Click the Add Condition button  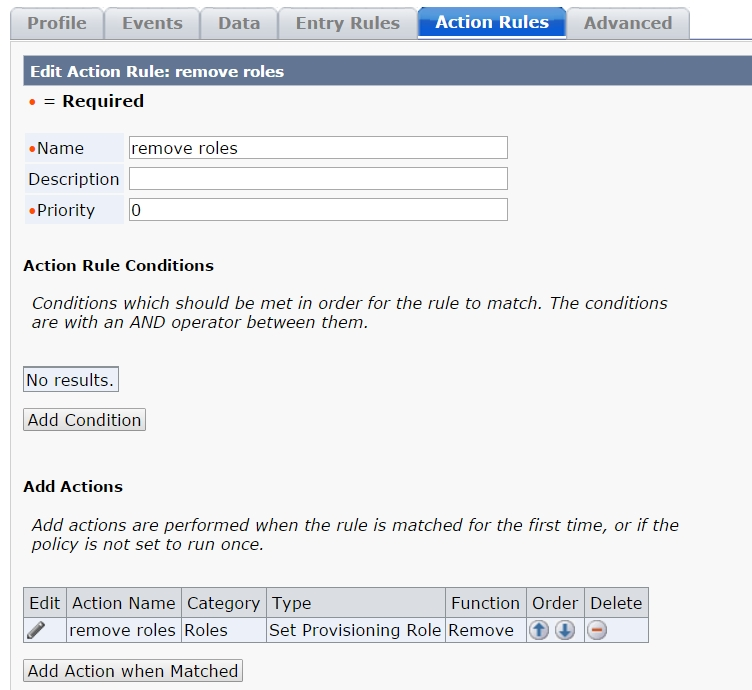(x=84, y=420)
